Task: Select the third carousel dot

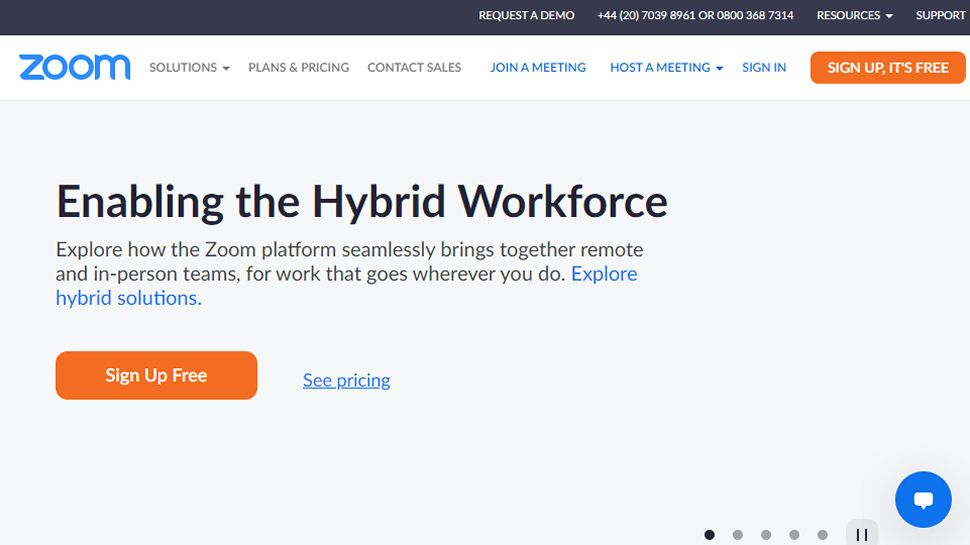Action: point(766,534)
